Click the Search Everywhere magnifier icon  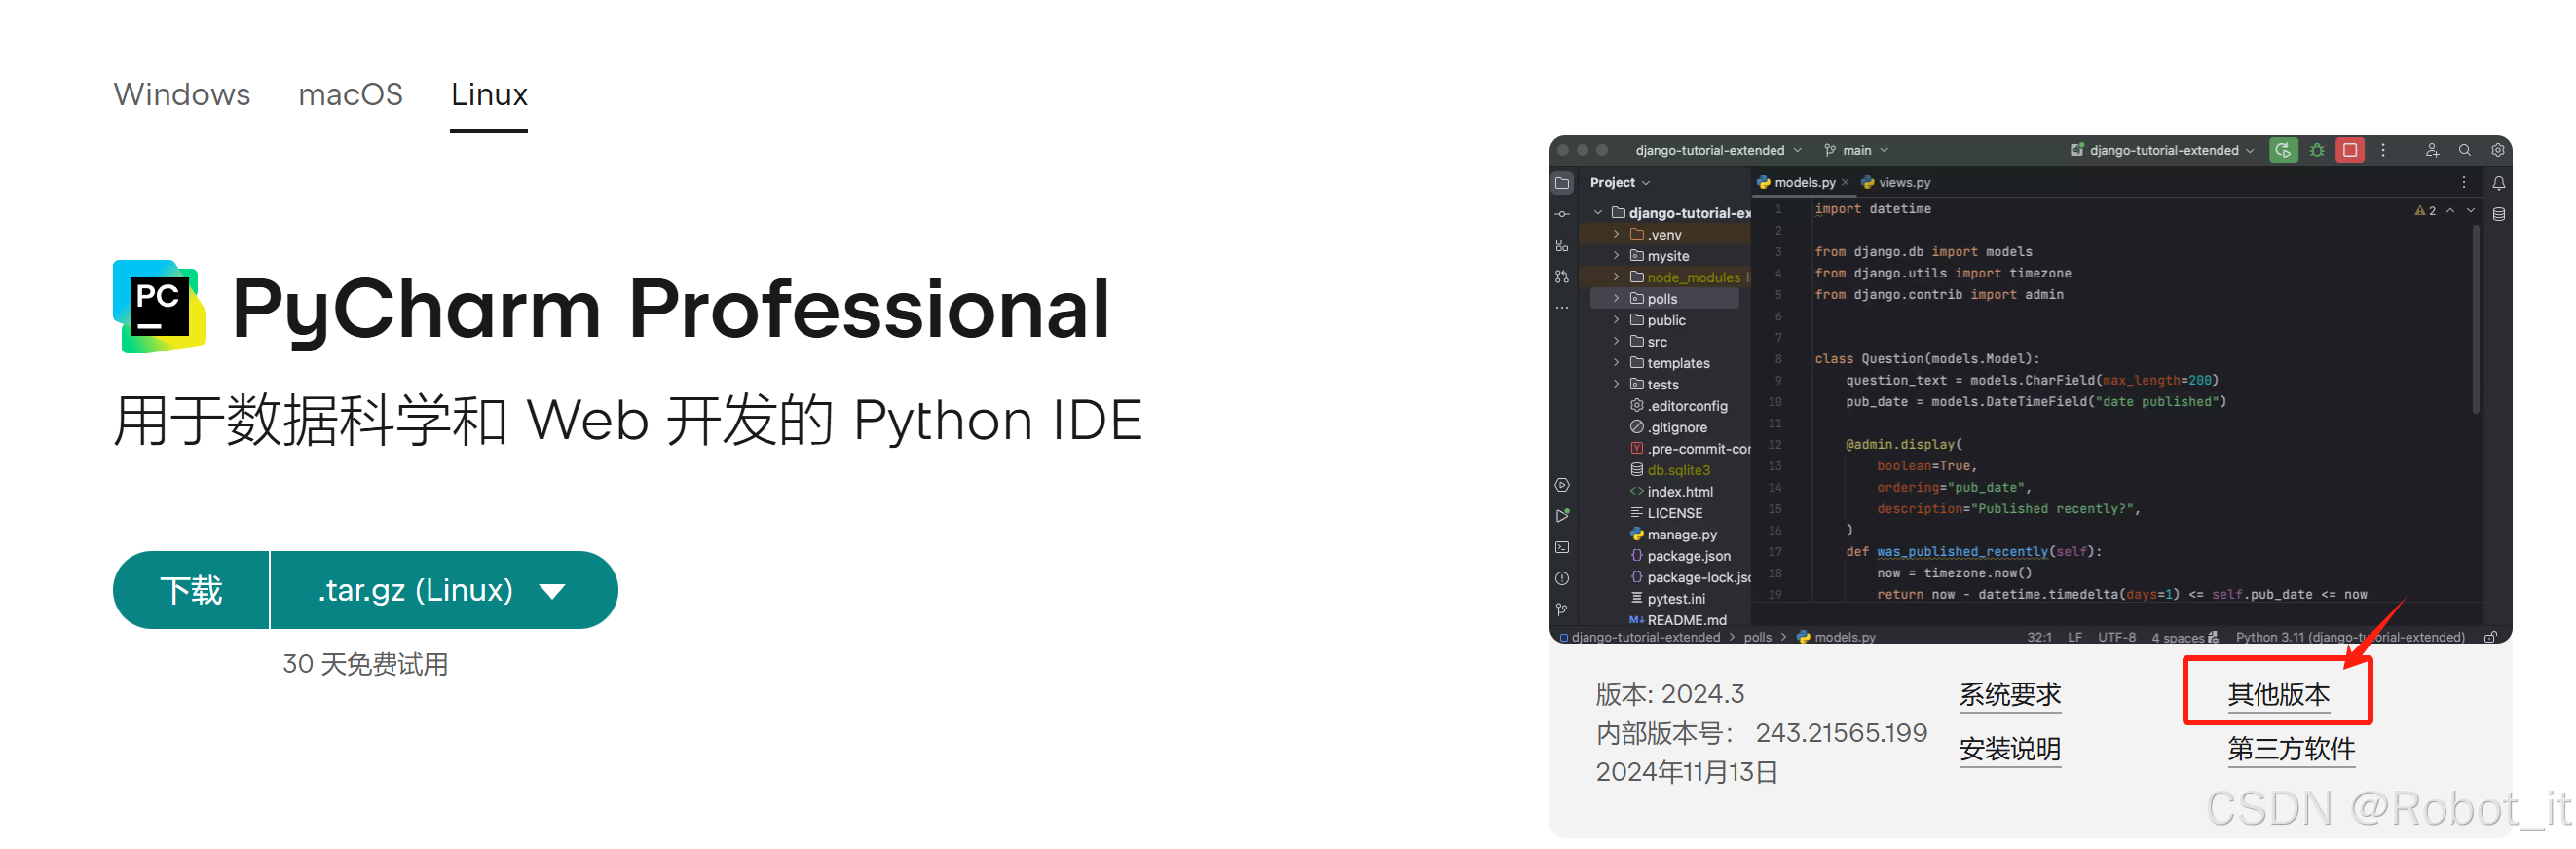[2465, 150]
